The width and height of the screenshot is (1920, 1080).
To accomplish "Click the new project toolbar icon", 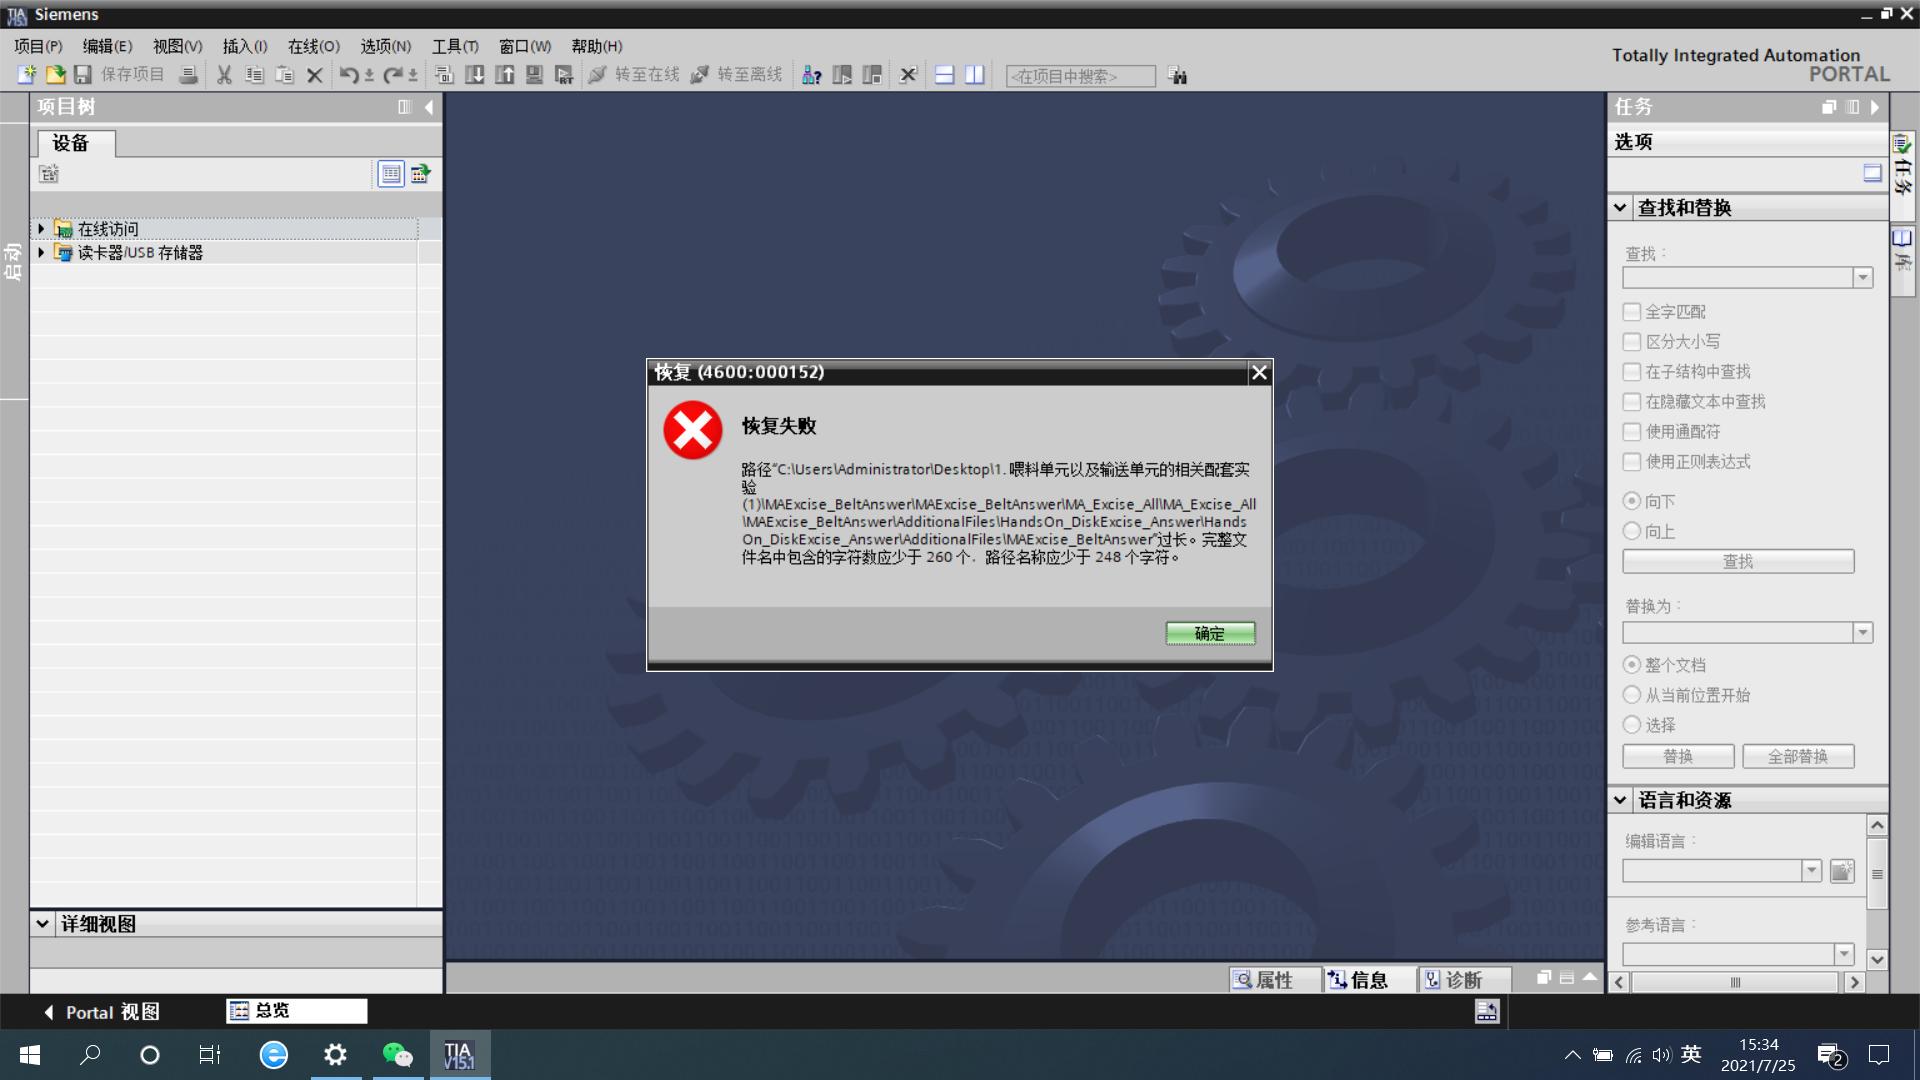I will (x=26, y=75).
